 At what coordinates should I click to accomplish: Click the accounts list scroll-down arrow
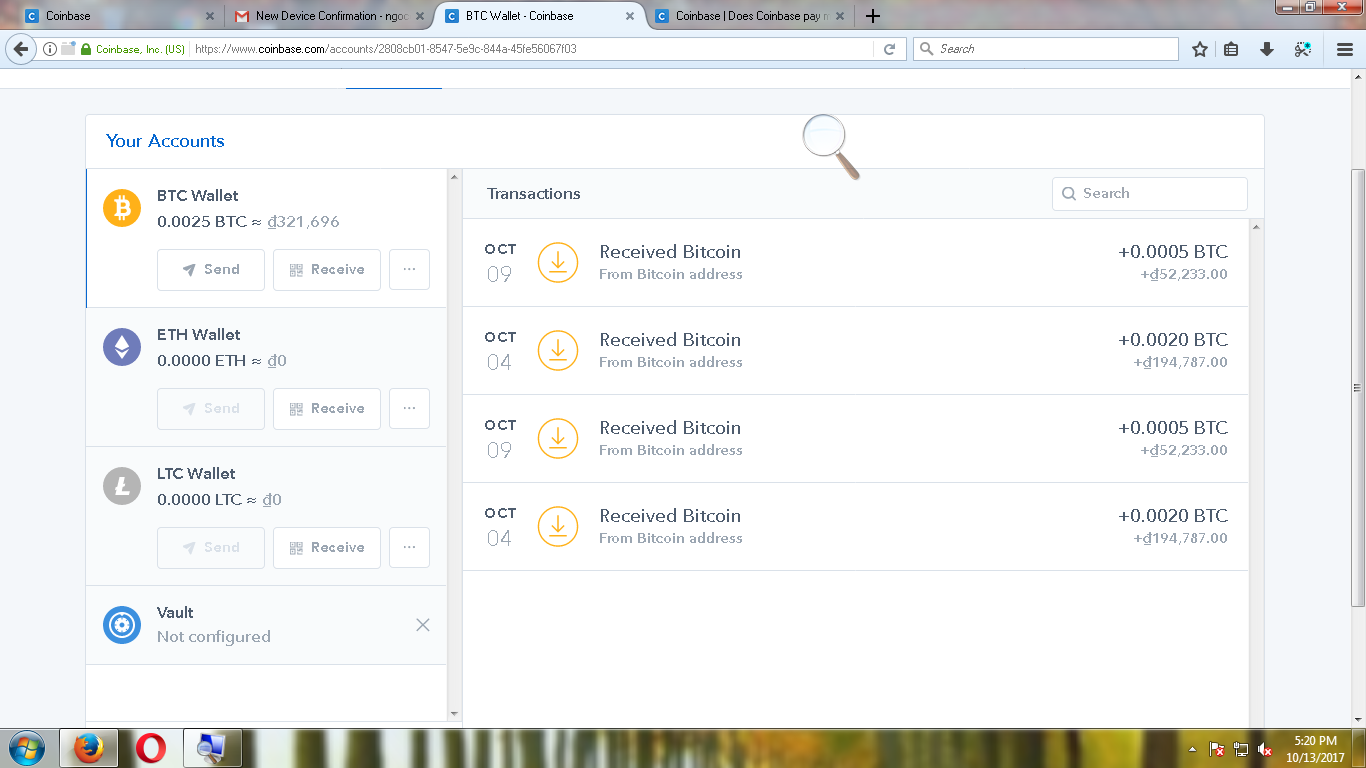tap(455, 714)
